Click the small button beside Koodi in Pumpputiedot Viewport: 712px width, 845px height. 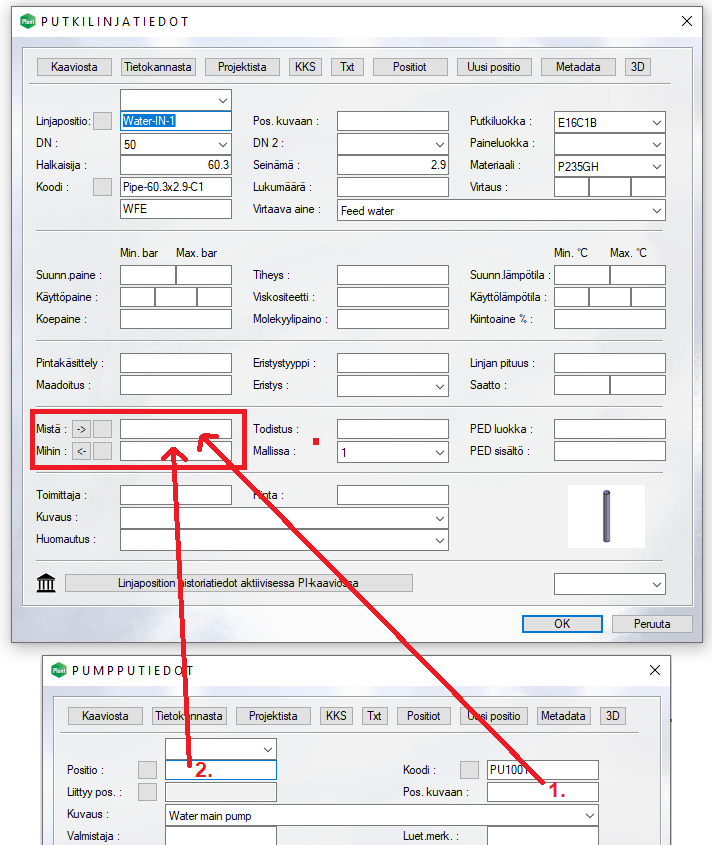pyautogui.click(x=469, y=770)
